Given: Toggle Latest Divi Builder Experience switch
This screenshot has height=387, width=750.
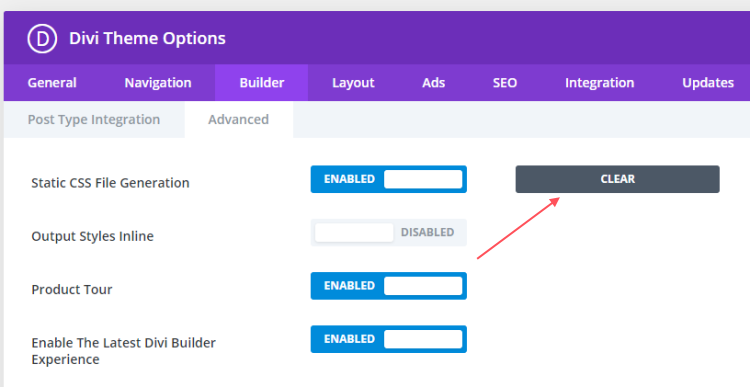Looking at the screenshot, I should tap(388, 339).
